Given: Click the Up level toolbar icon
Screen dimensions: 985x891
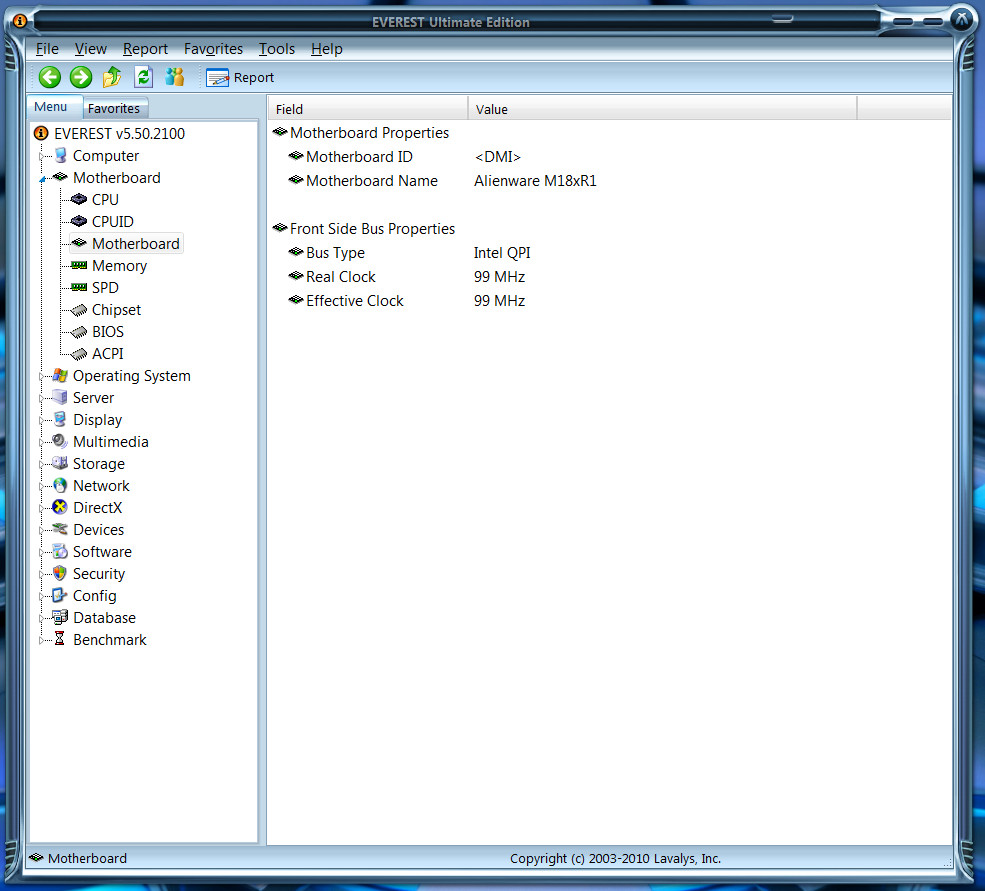Looking at the screenshot, I should pyautogui.click(x=112, y=77).
